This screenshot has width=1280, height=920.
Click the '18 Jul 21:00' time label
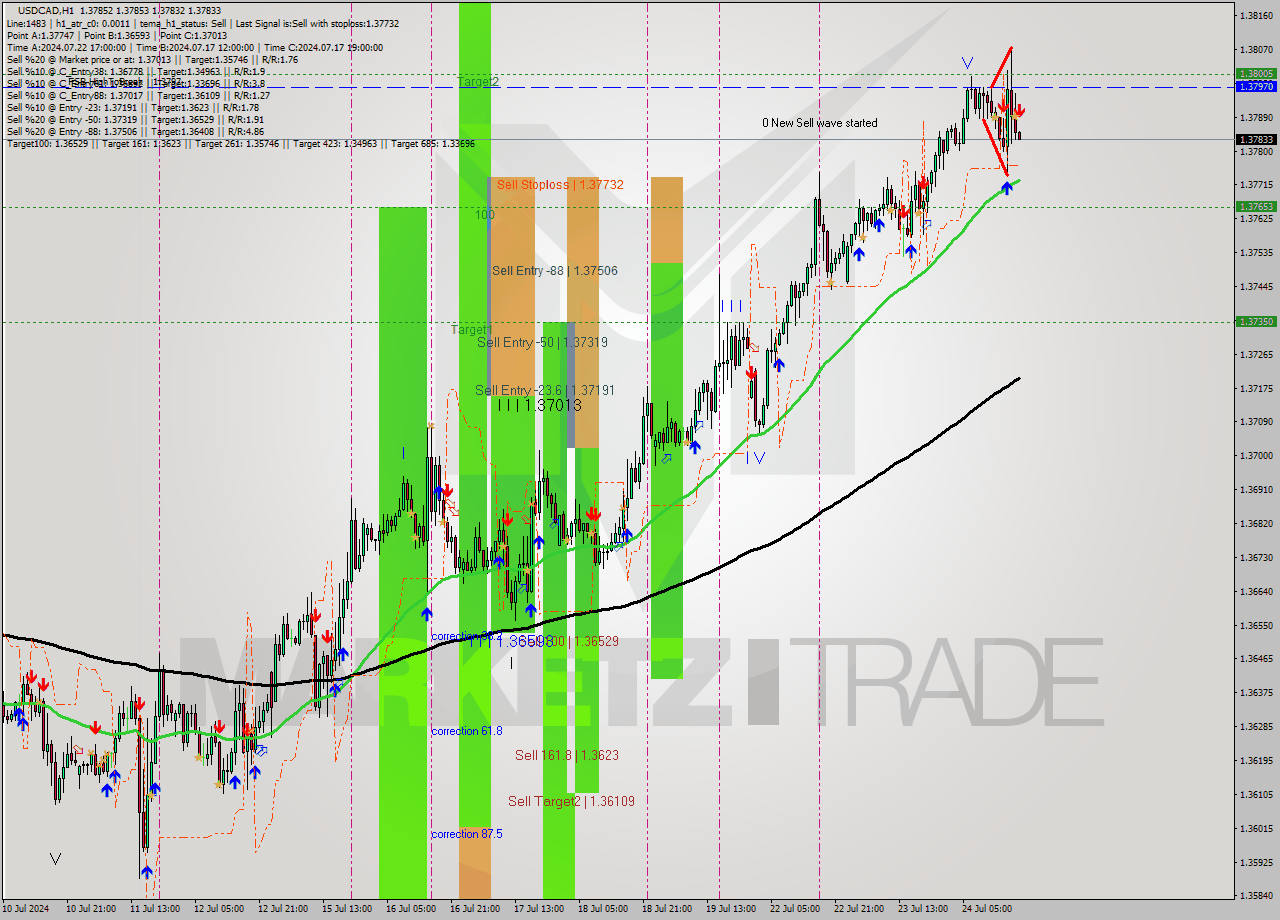pos(667,910)
